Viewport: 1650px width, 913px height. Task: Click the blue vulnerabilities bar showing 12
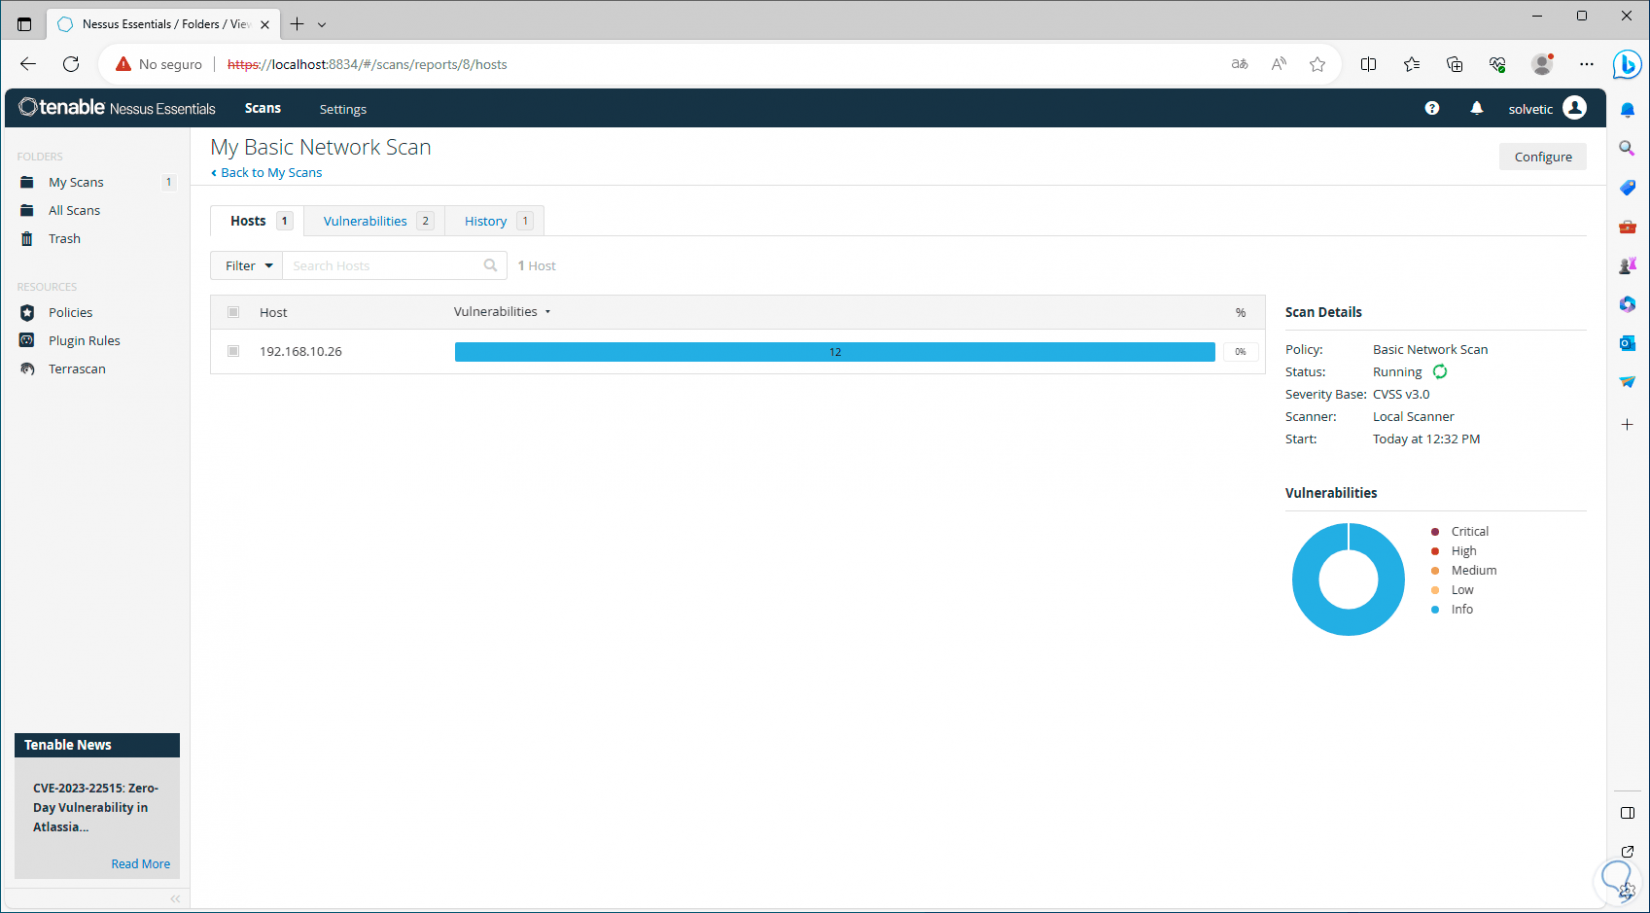[x=835, y=352]
